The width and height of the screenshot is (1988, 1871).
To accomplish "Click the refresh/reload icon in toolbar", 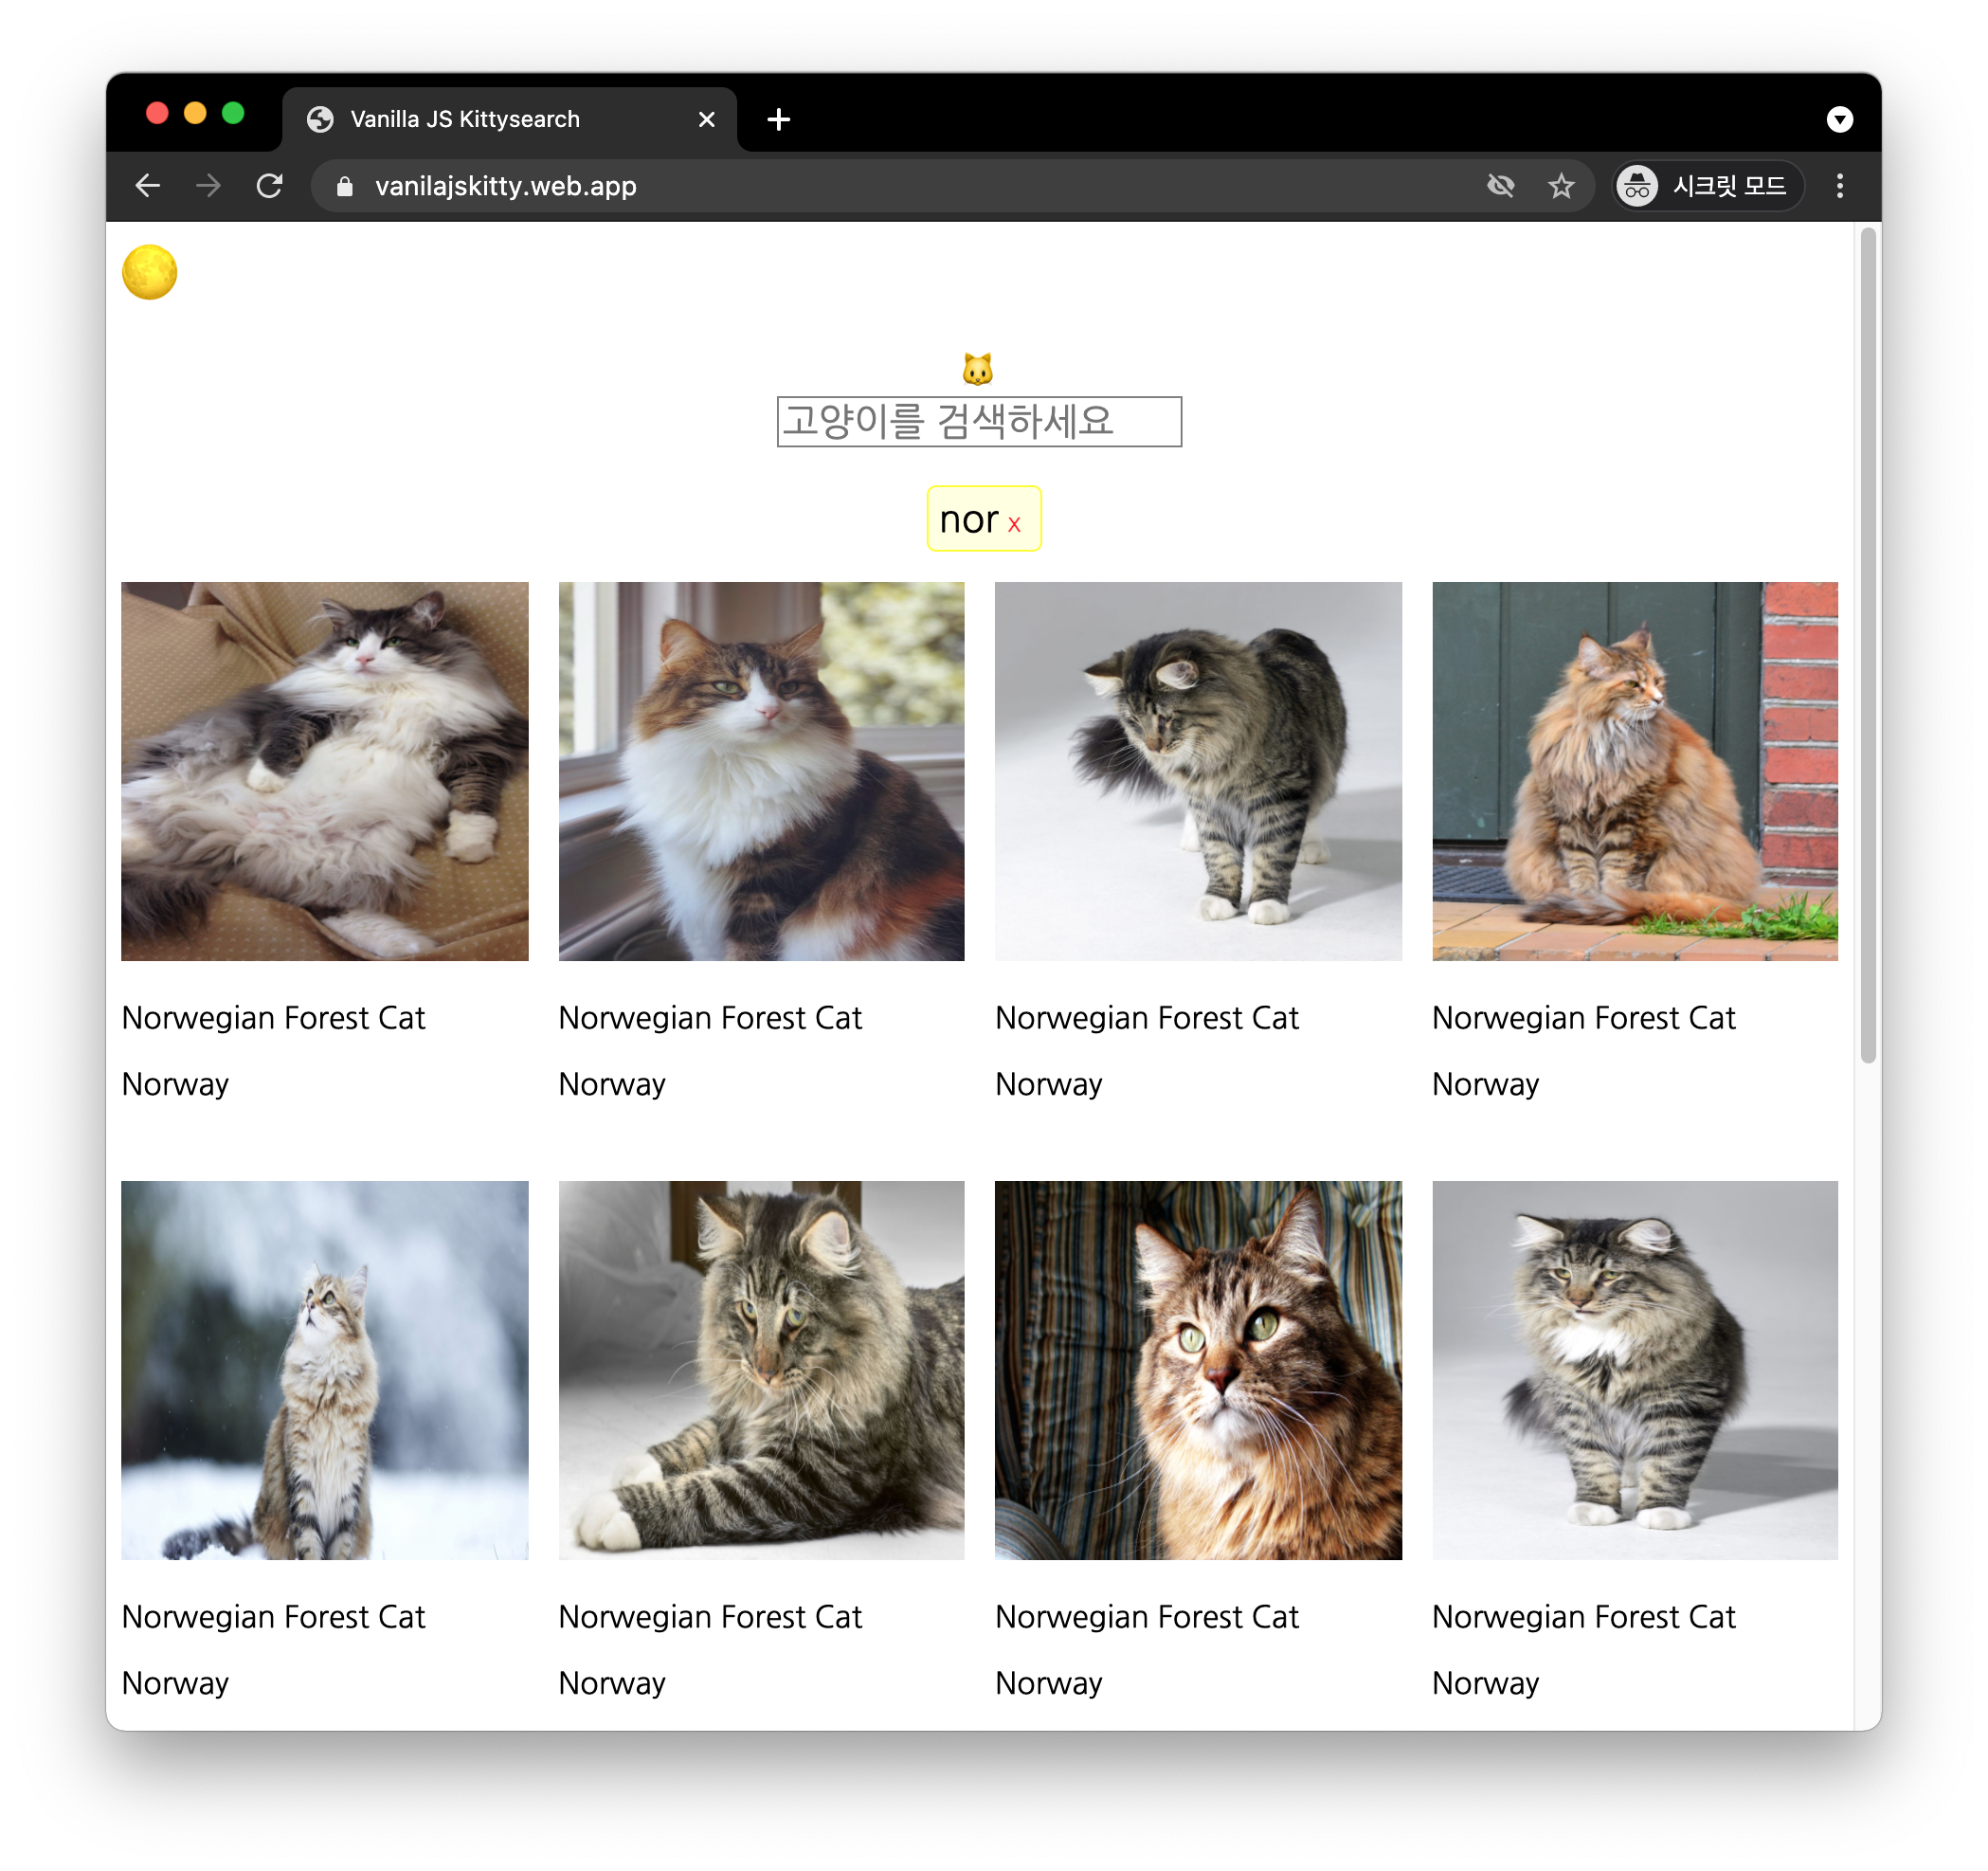I will point(273,187).
